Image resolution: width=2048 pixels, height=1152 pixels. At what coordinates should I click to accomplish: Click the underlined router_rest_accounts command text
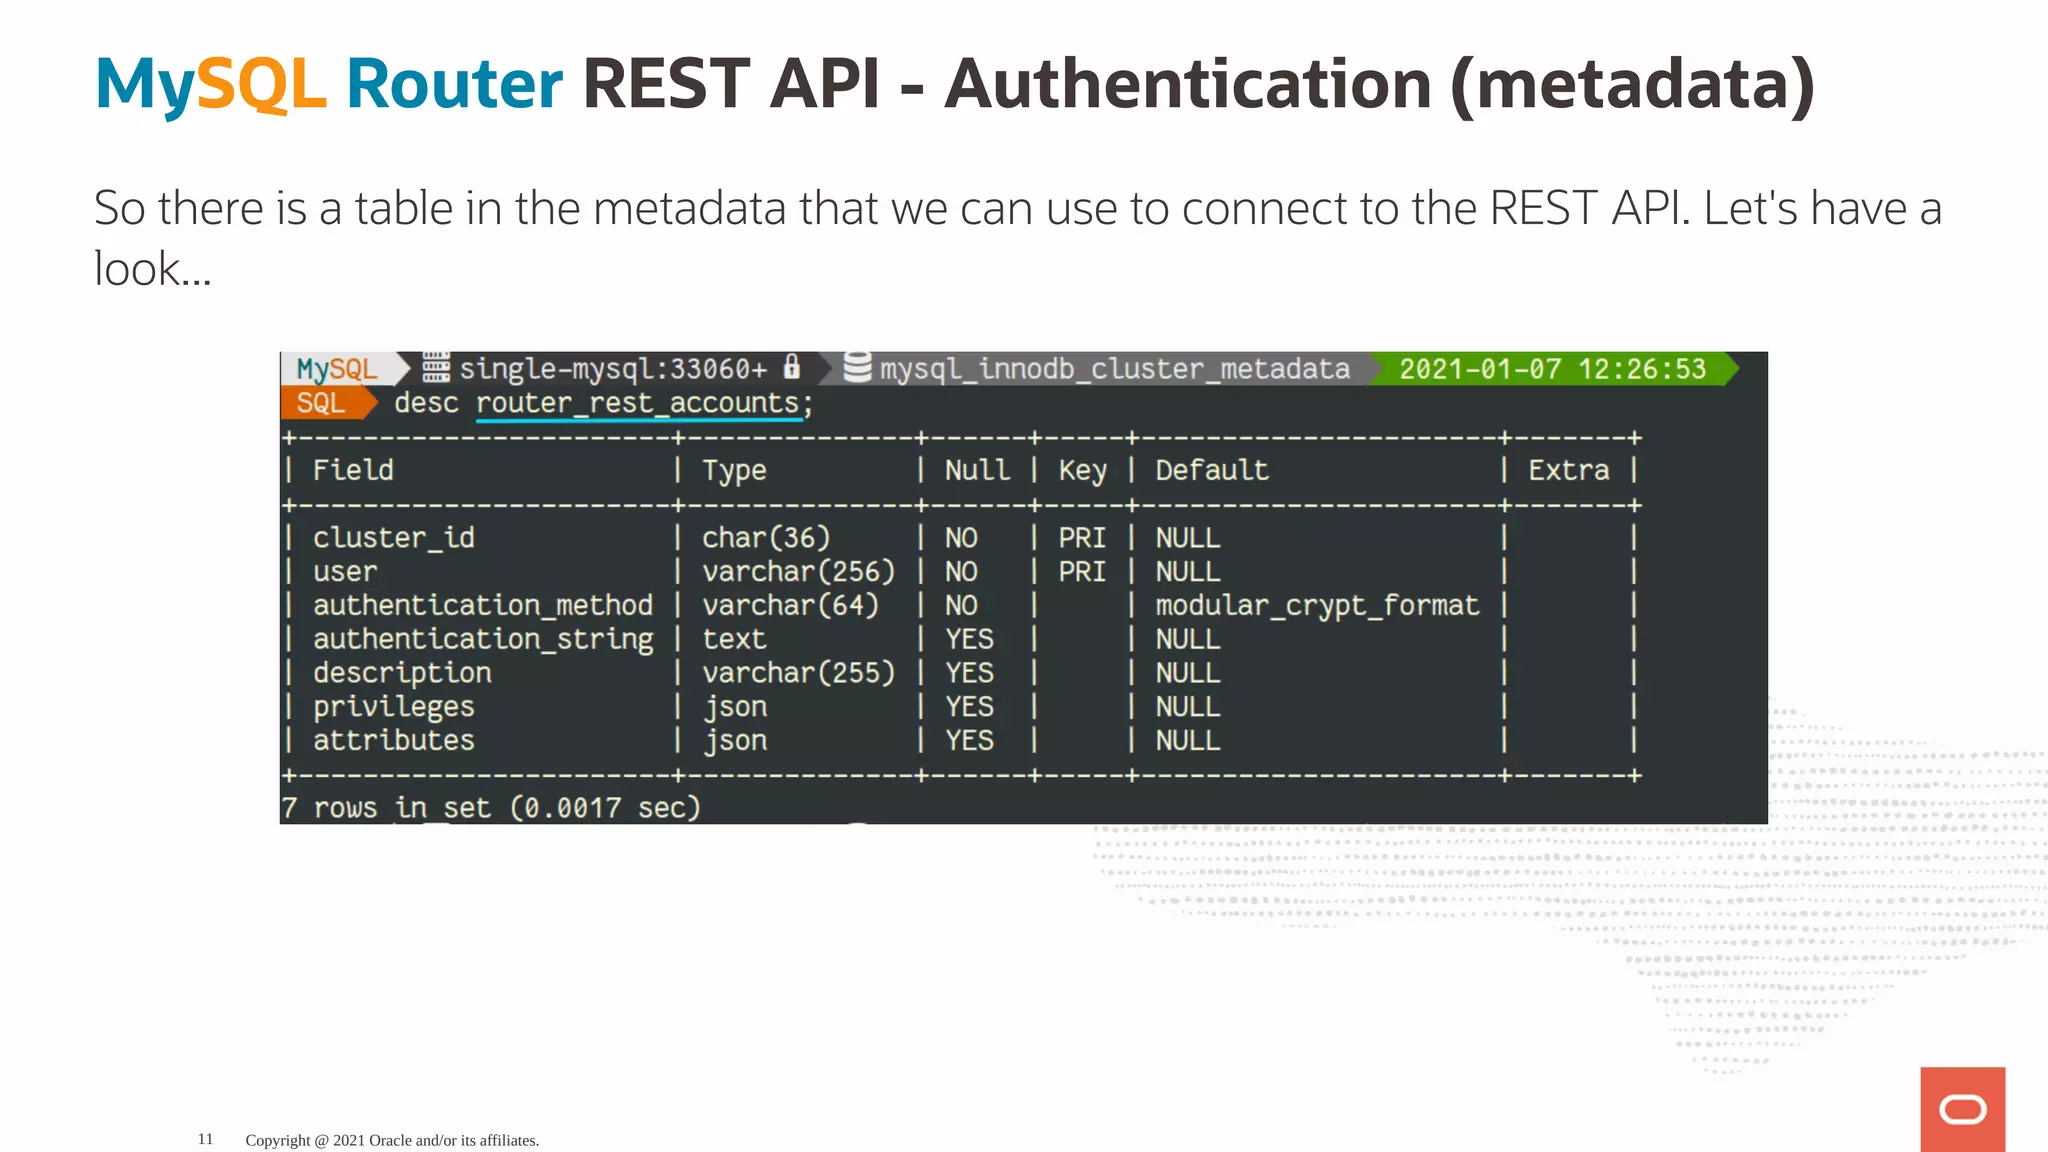click(638, 404)
